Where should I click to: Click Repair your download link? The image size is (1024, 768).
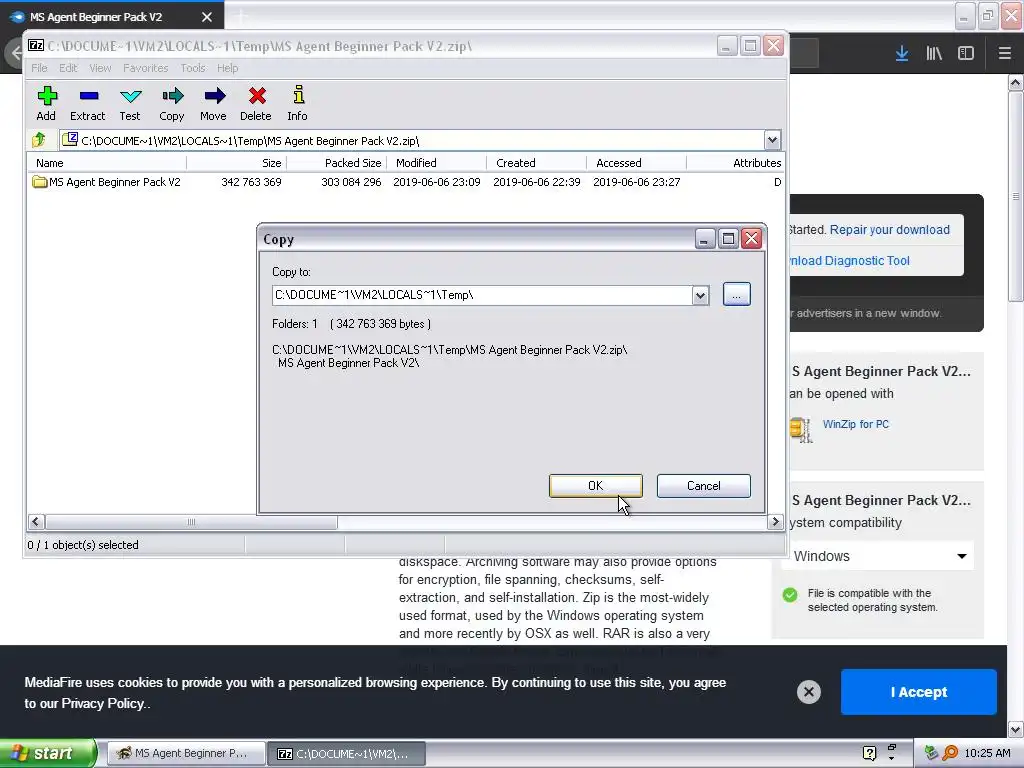889,230
